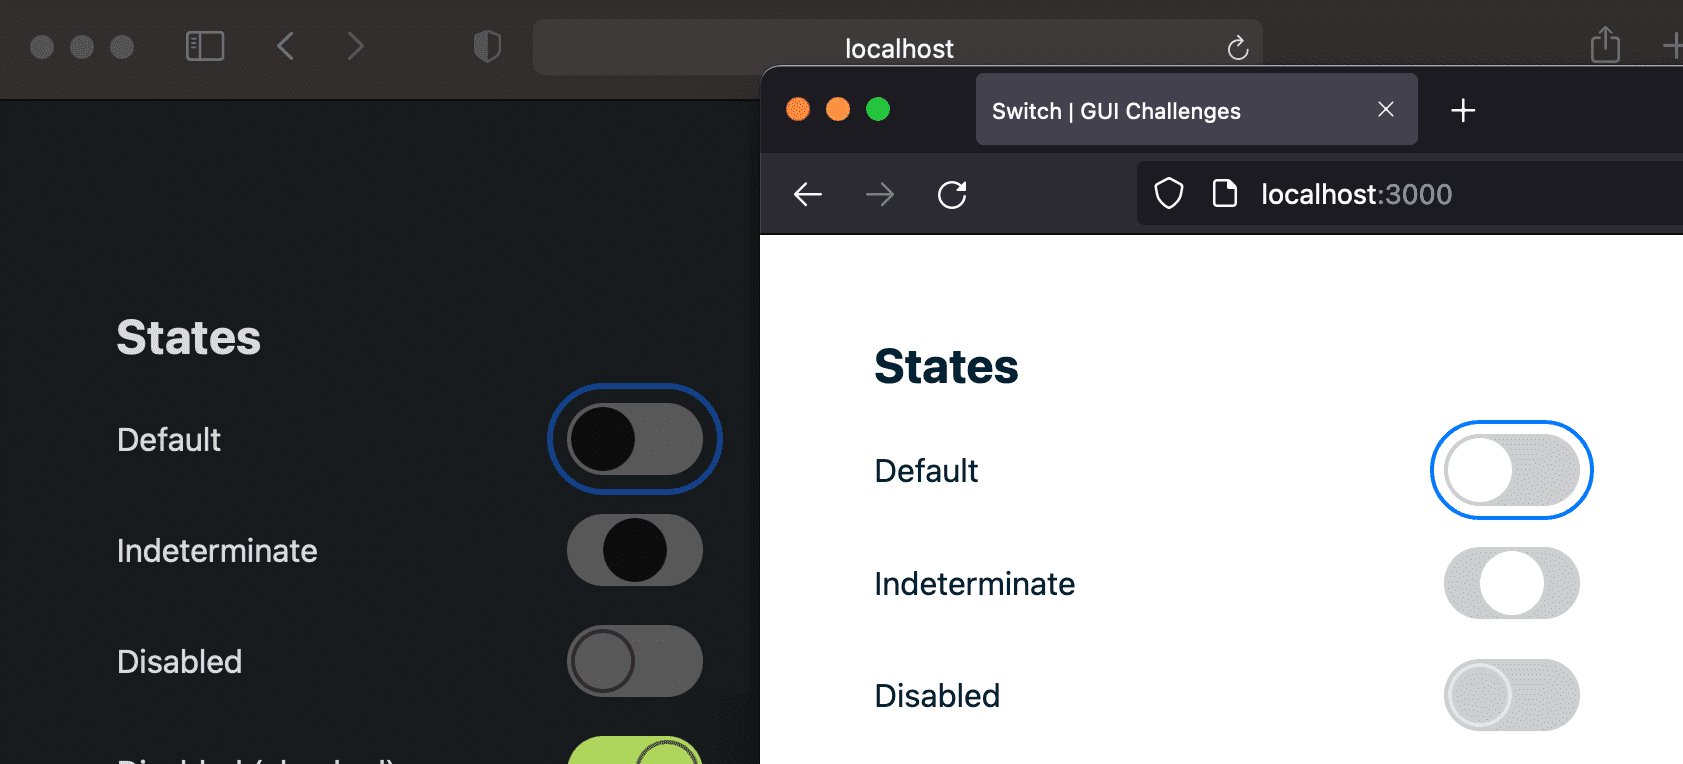Reload the page in Safari's address bar
1683x764 pixels.
click(x=1238, y=48)
